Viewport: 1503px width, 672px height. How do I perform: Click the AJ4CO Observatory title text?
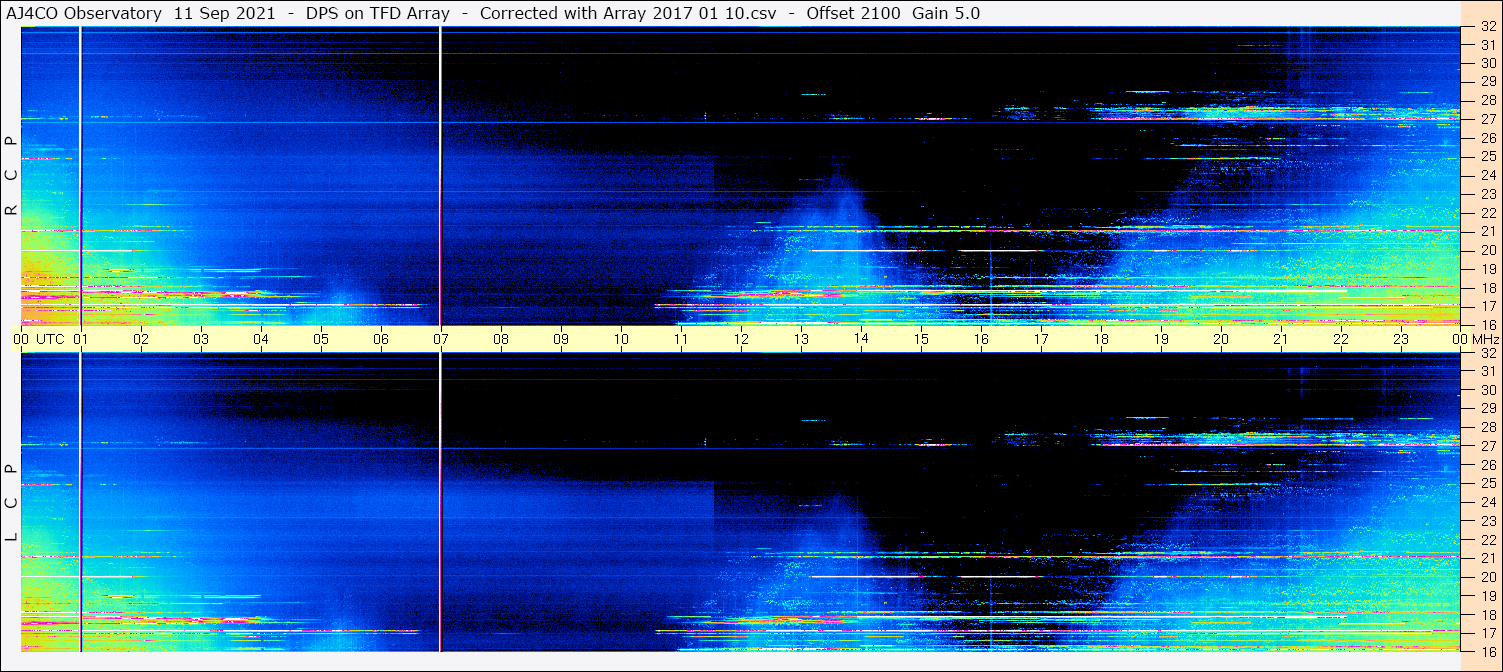[x=83, y=13]
